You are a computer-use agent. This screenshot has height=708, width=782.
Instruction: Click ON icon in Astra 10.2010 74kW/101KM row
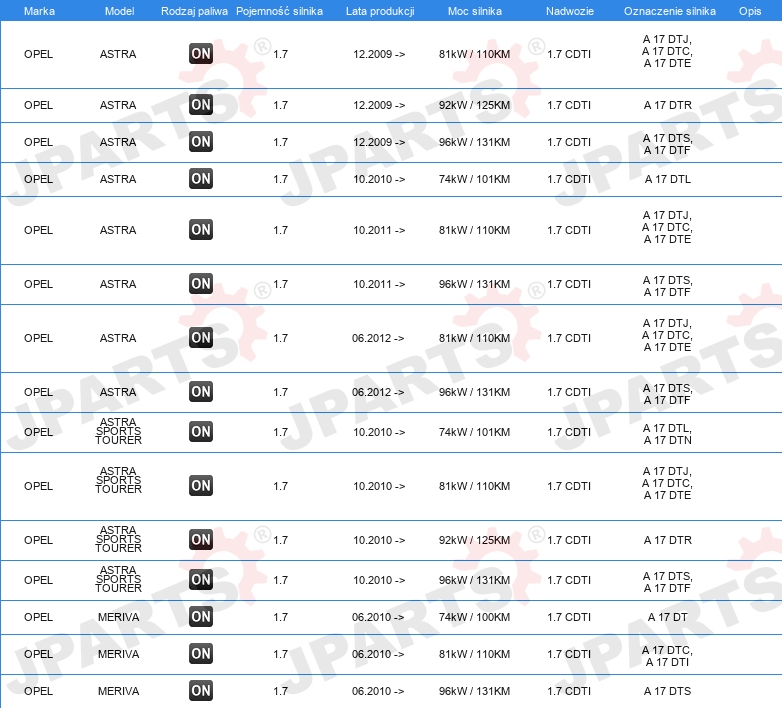(201, 178)
